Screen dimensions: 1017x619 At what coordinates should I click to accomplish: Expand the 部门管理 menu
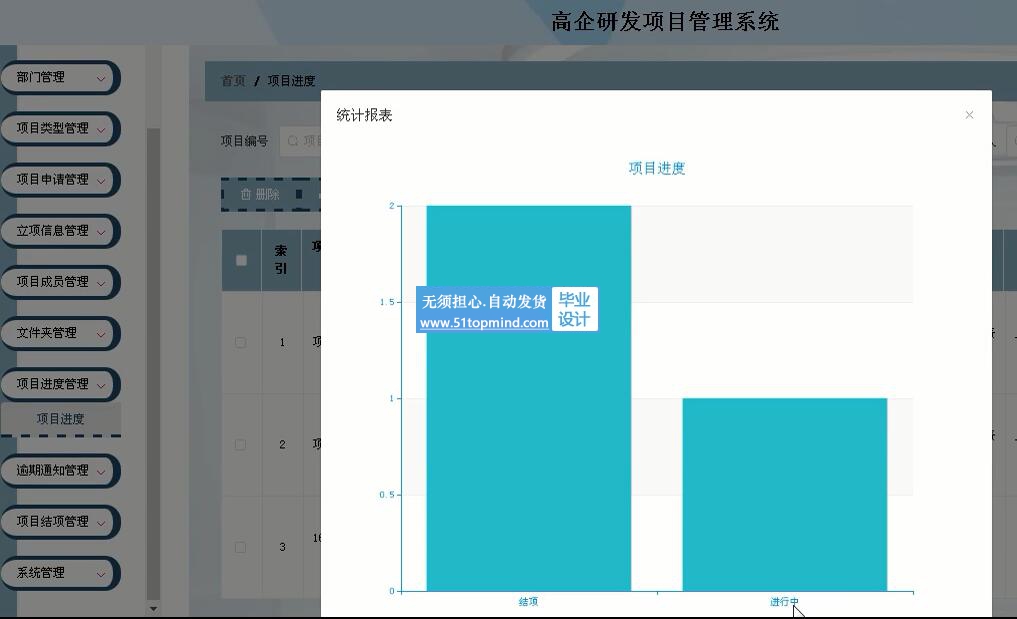pos(58,78)
